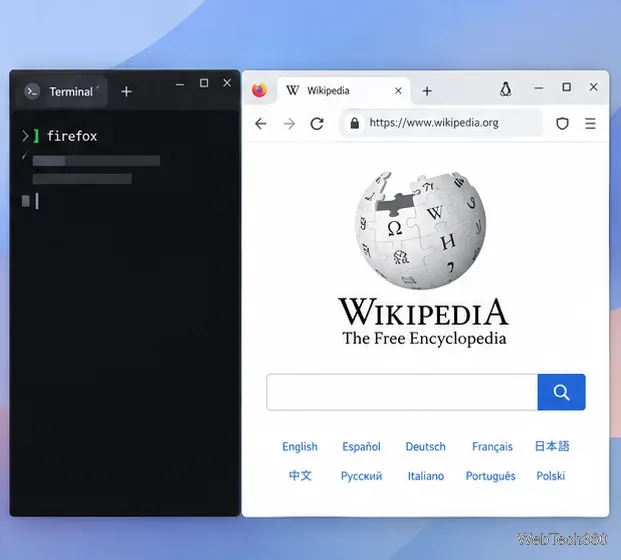621x560 pixels.
Task: Click 'The Free Encyclopedia' tagline
Action: (x=424, y=339)
